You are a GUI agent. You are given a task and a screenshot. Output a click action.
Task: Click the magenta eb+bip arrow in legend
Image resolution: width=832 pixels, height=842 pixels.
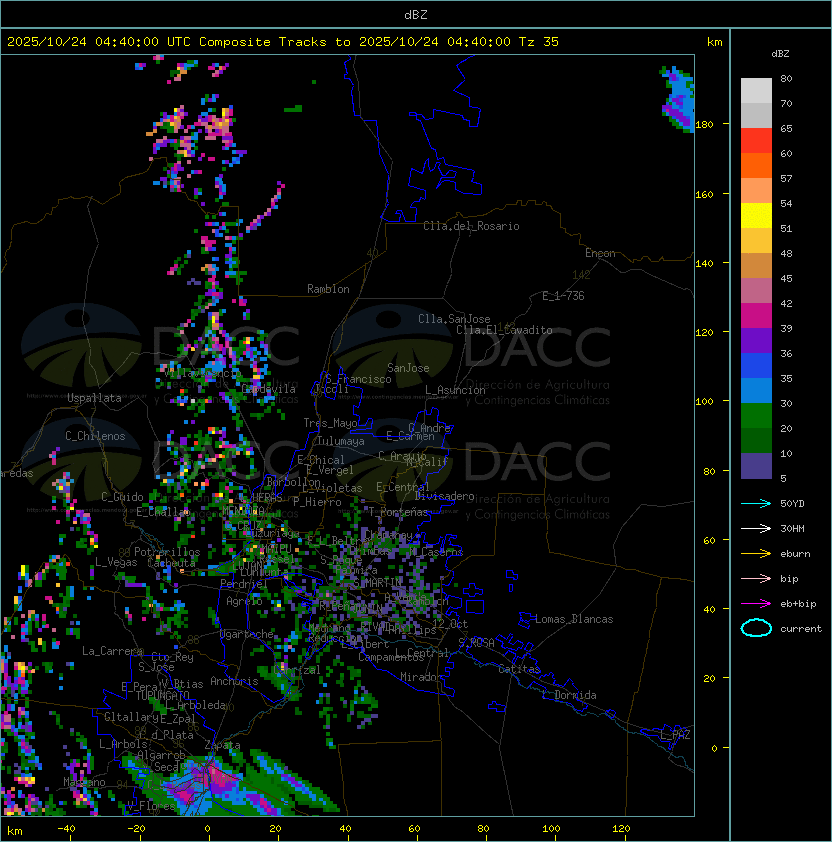[756, 604]
